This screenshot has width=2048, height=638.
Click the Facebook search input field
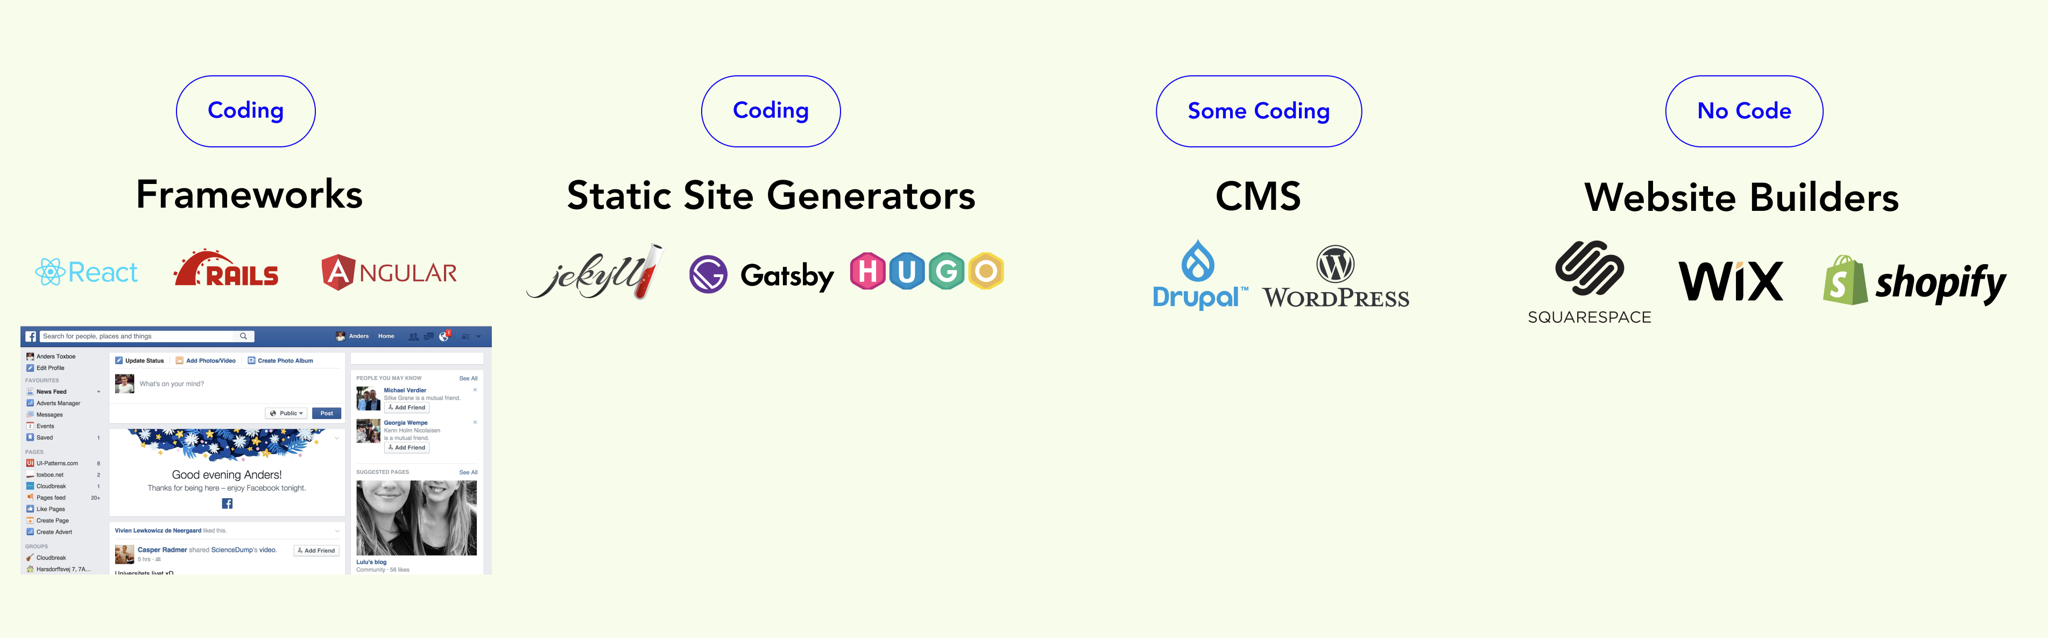tap(146, 336)
